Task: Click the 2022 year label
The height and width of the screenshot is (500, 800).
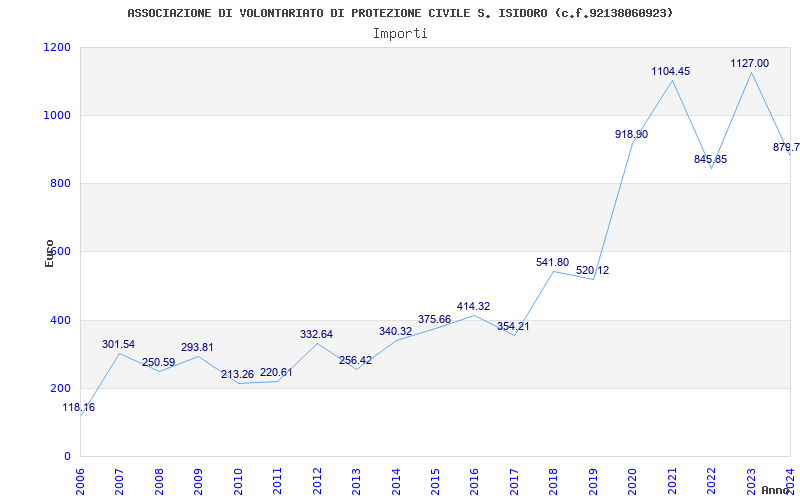Action: point(712,482)
